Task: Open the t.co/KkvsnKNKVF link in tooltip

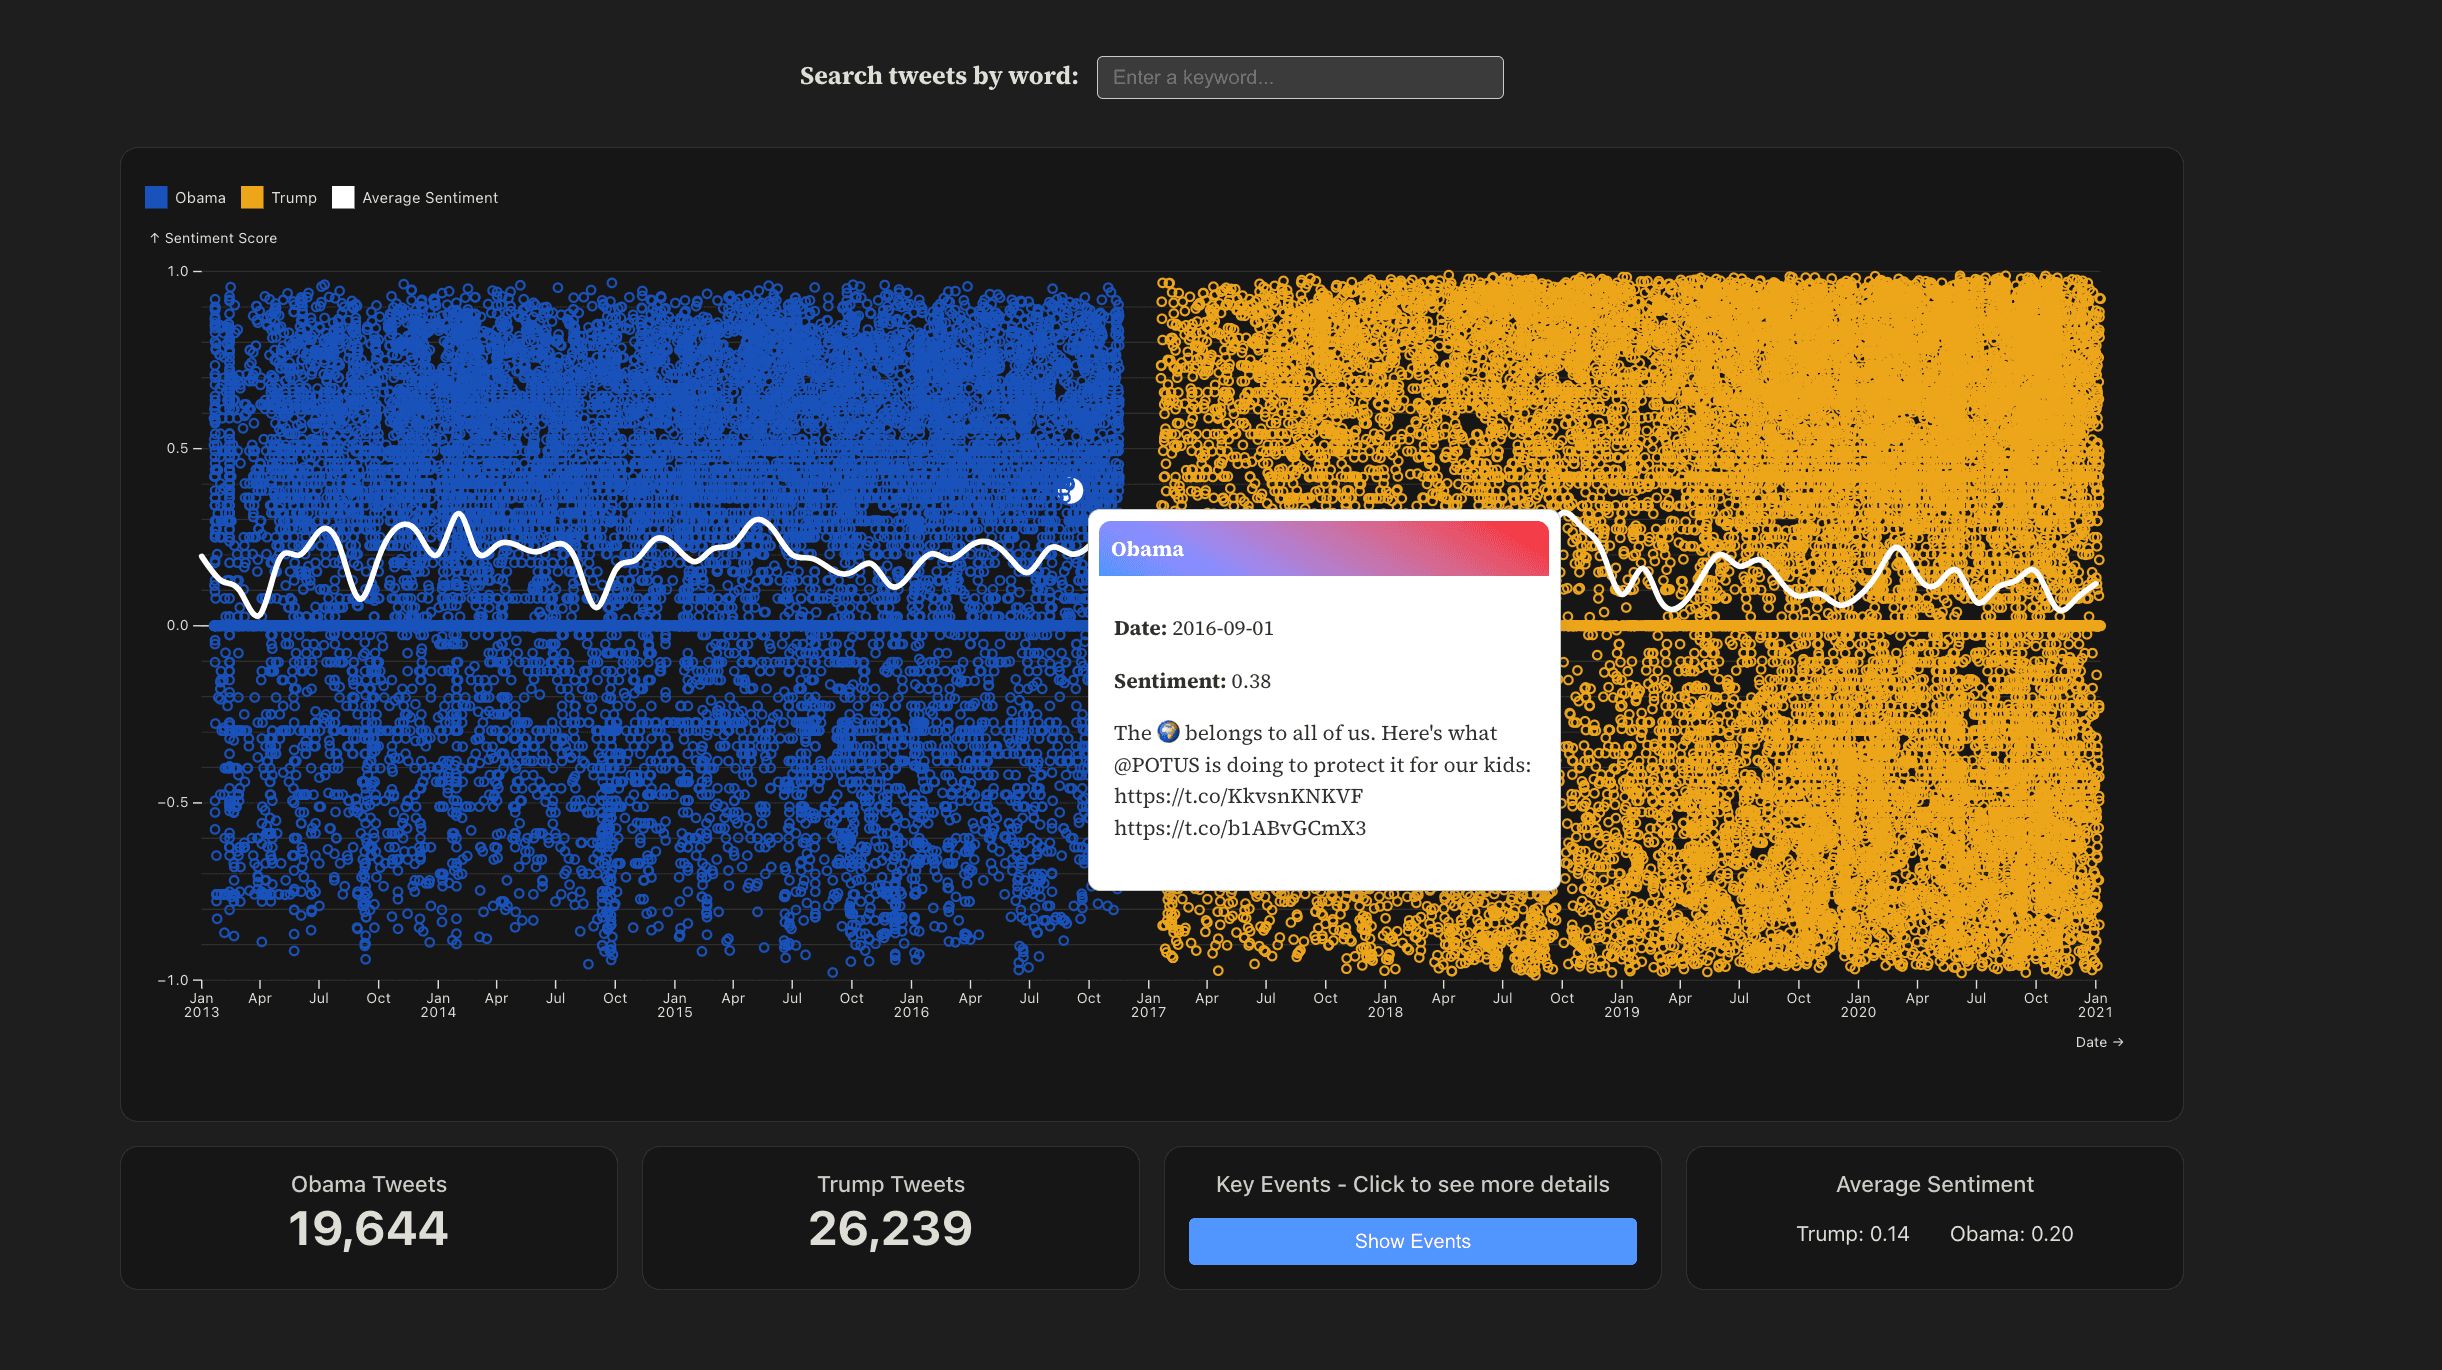Action: click(x=1238, y=796)
